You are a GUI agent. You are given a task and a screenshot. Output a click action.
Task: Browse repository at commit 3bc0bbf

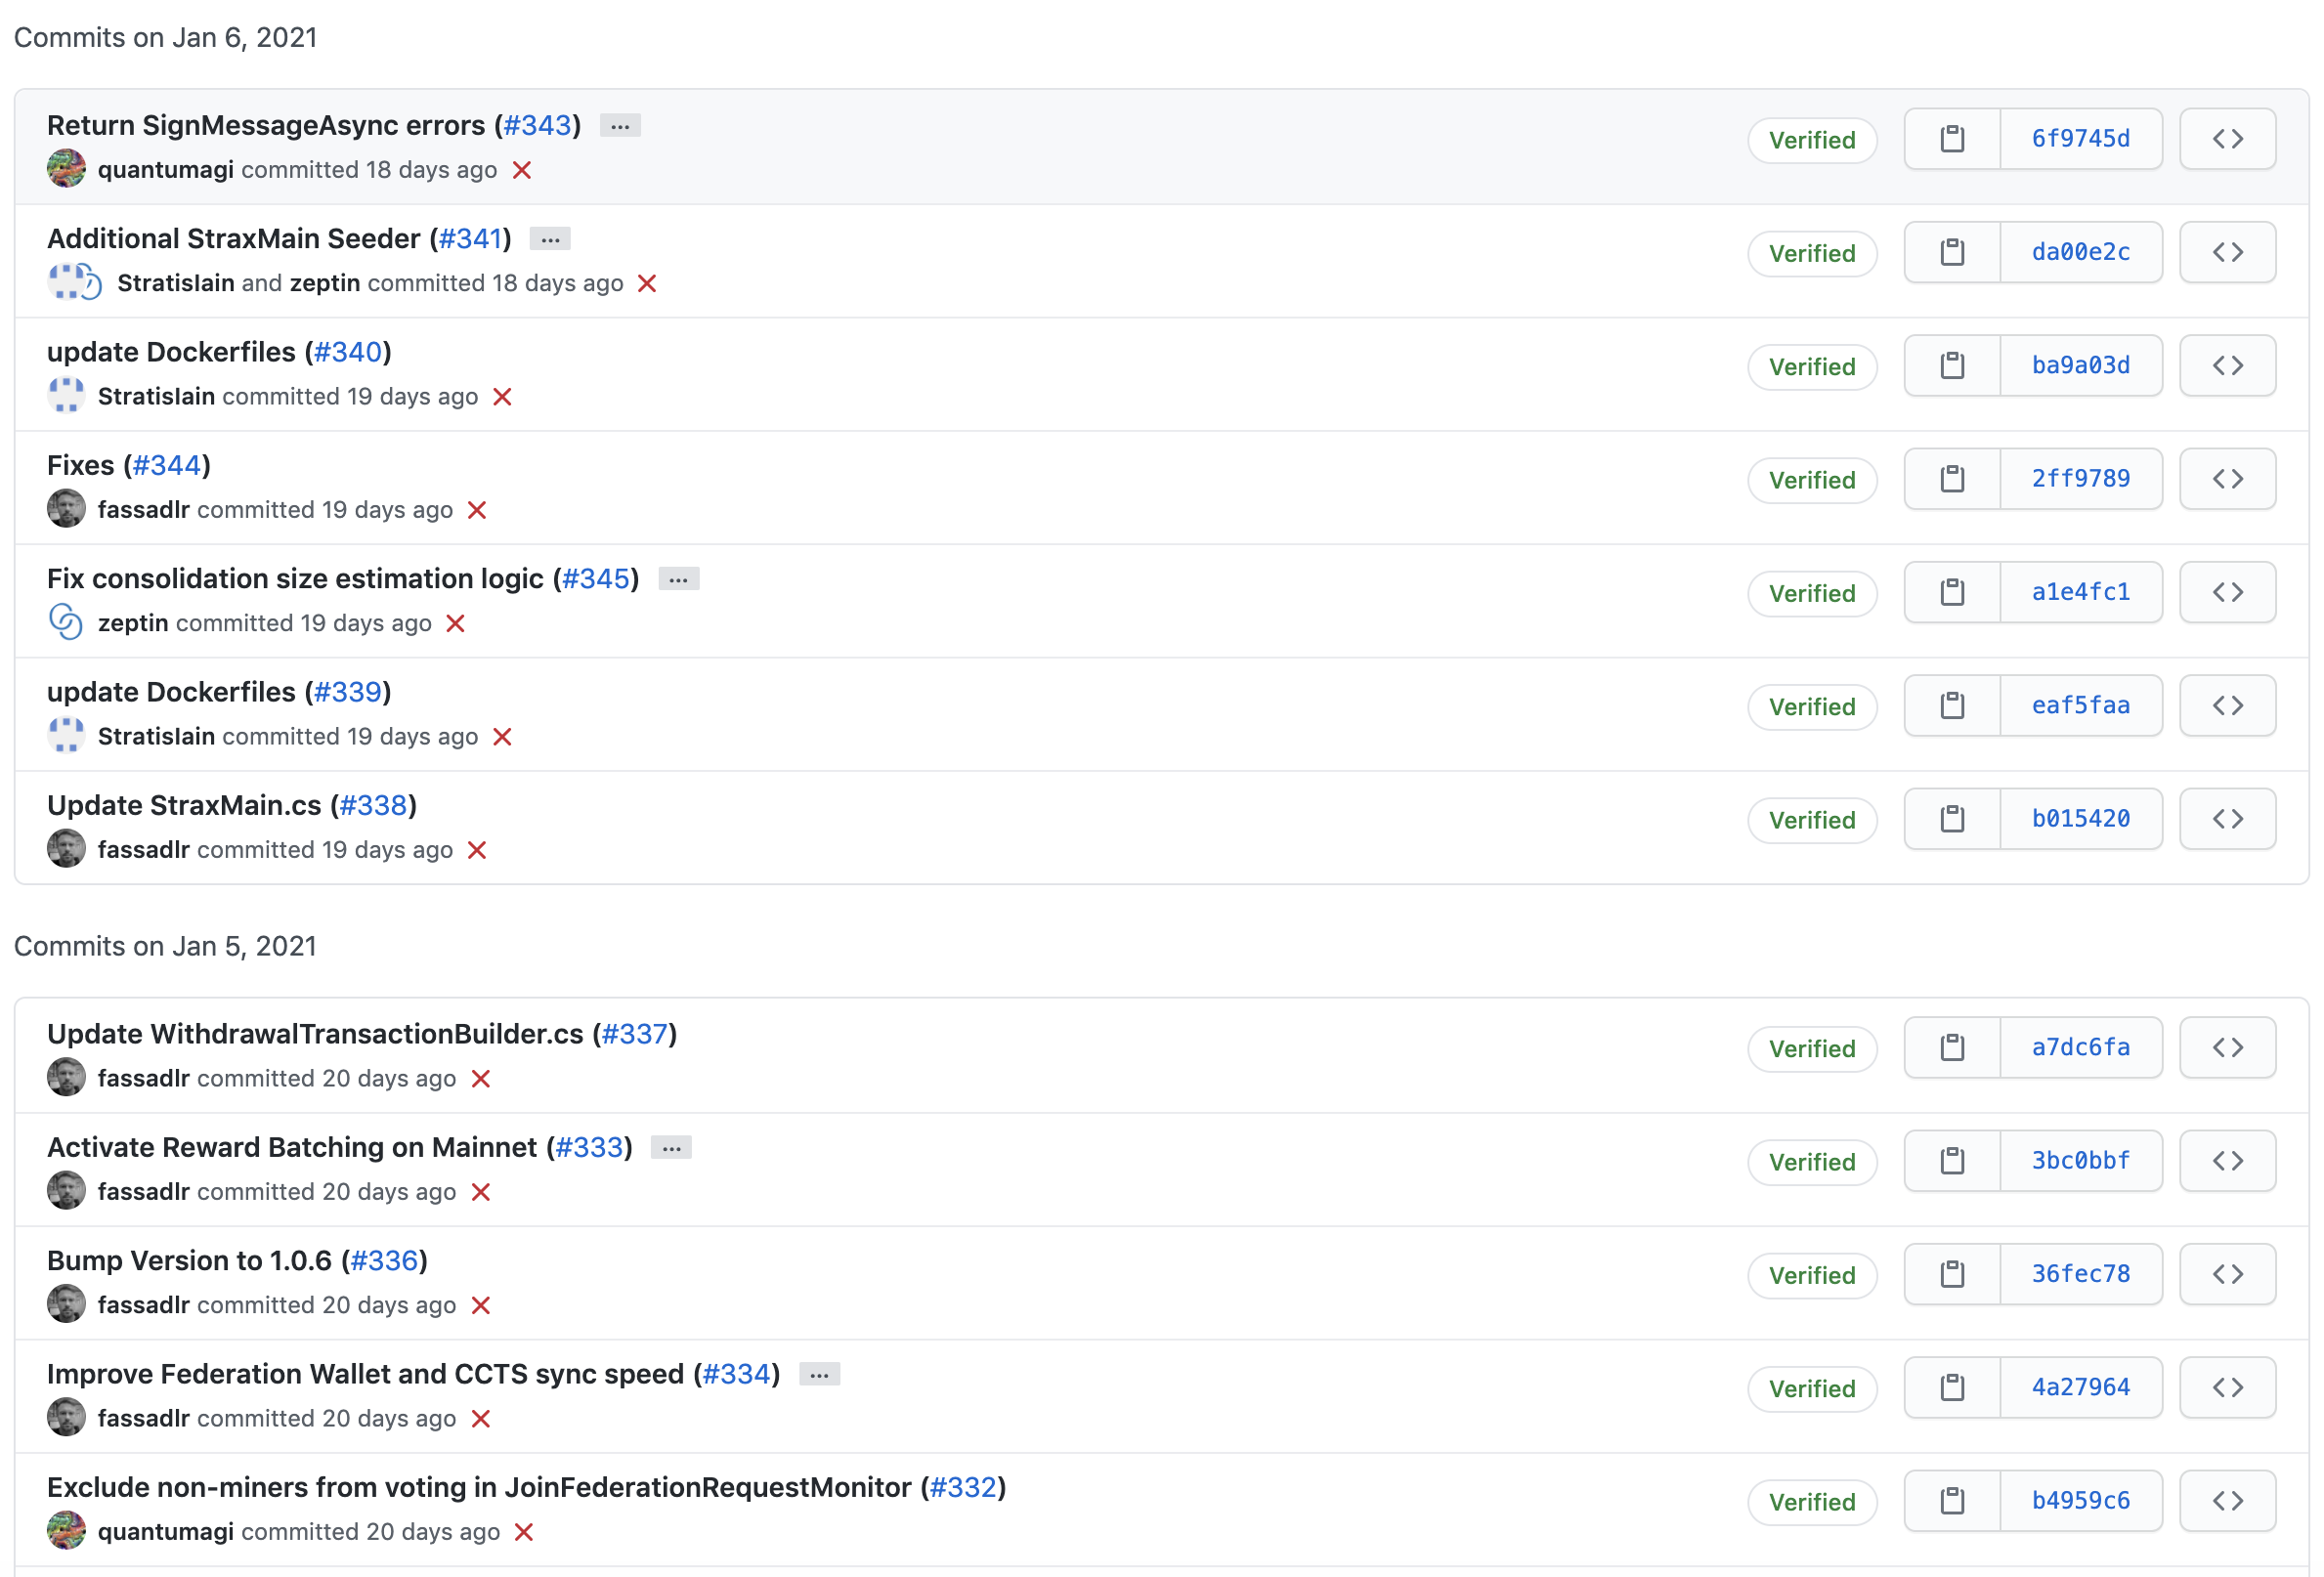point(2227,1161)
